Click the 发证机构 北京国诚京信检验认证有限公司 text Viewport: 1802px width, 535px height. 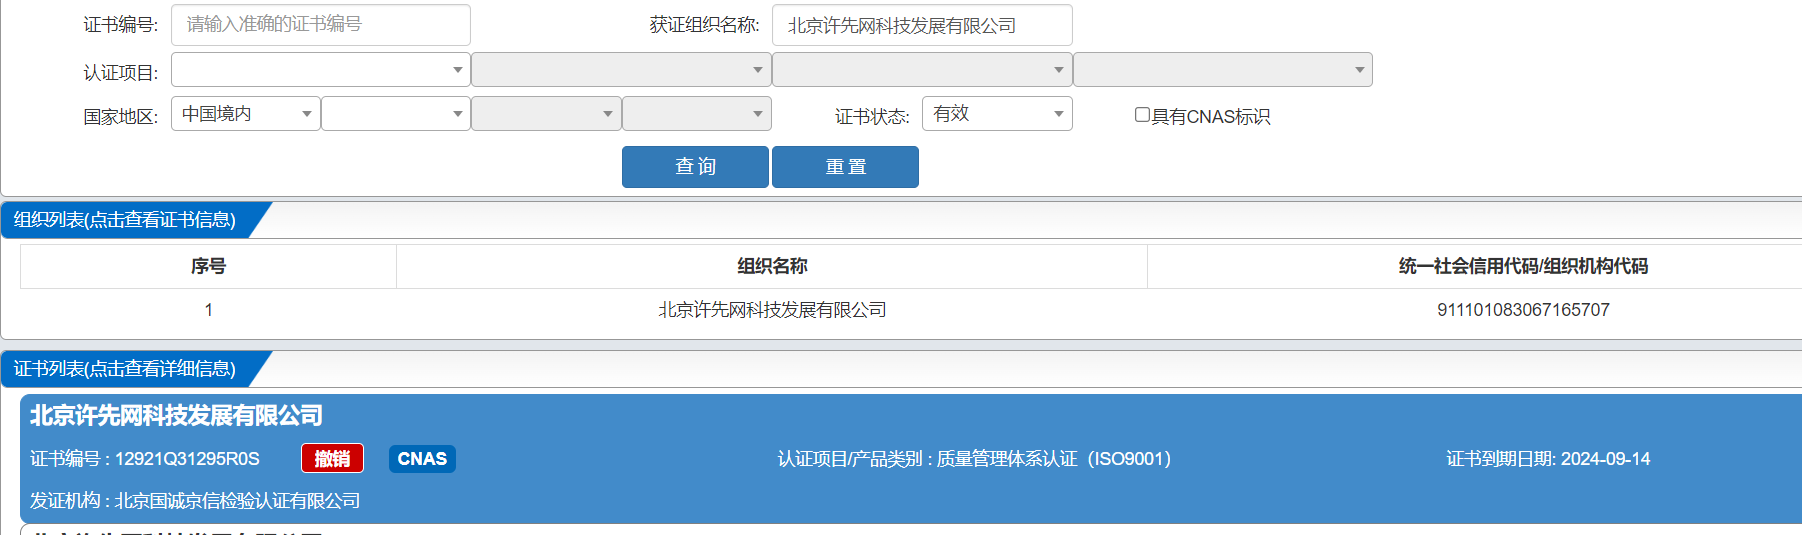tap(195, 501)
